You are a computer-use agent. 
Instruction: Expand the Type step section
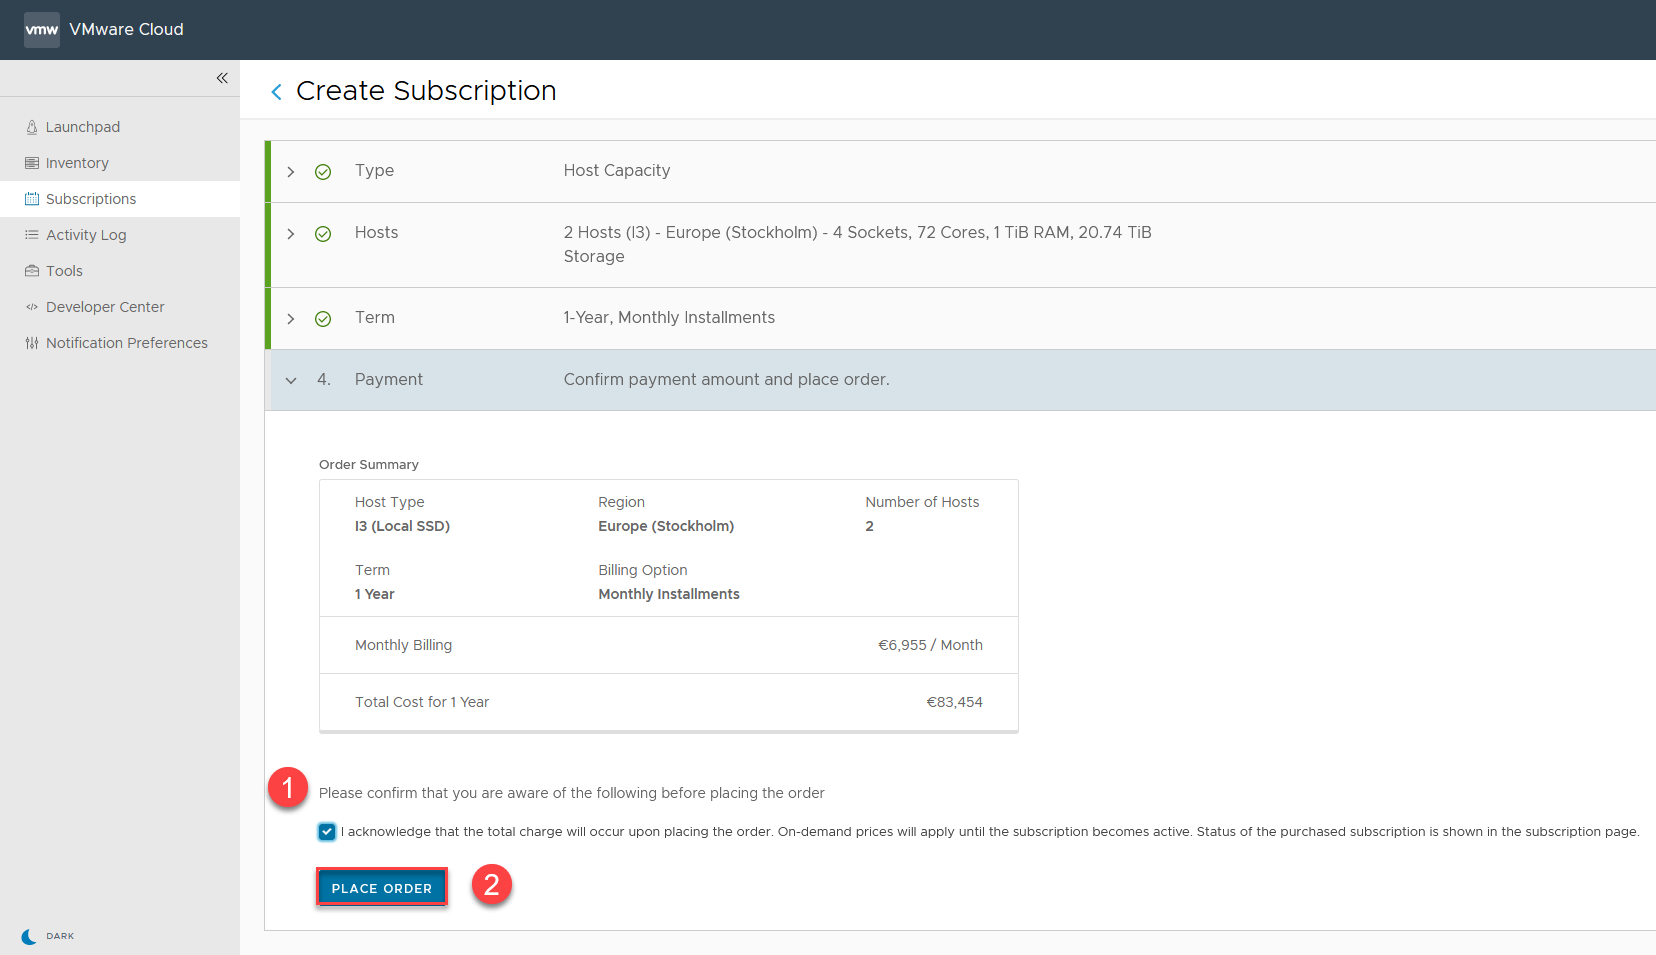291,172
